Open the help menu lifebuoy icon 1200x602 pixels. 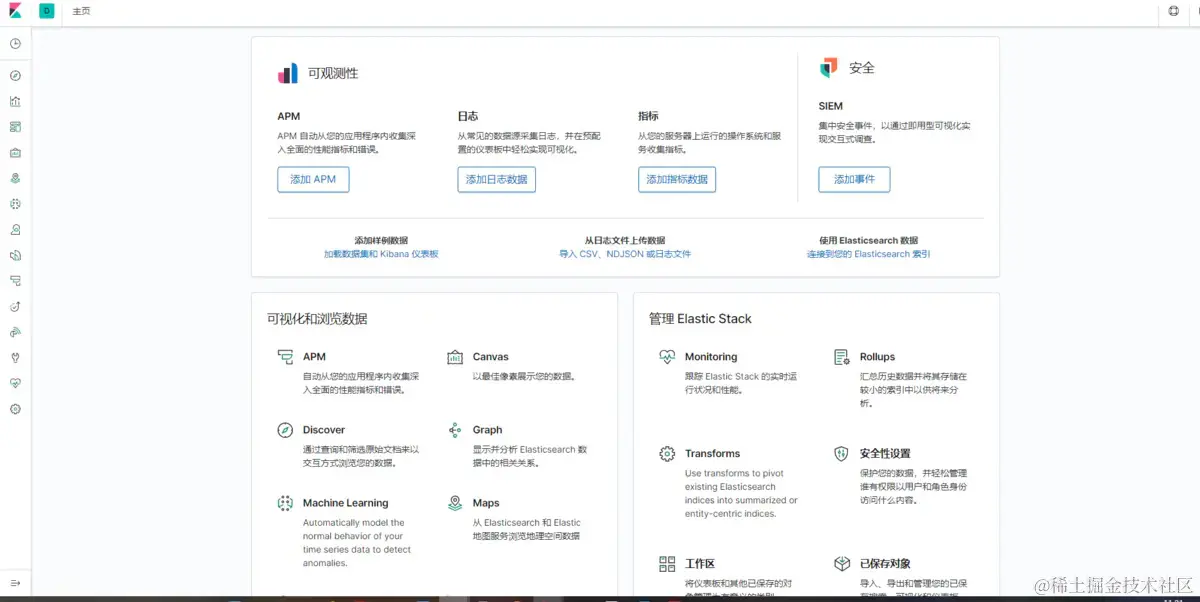(x=1174, y=11)
